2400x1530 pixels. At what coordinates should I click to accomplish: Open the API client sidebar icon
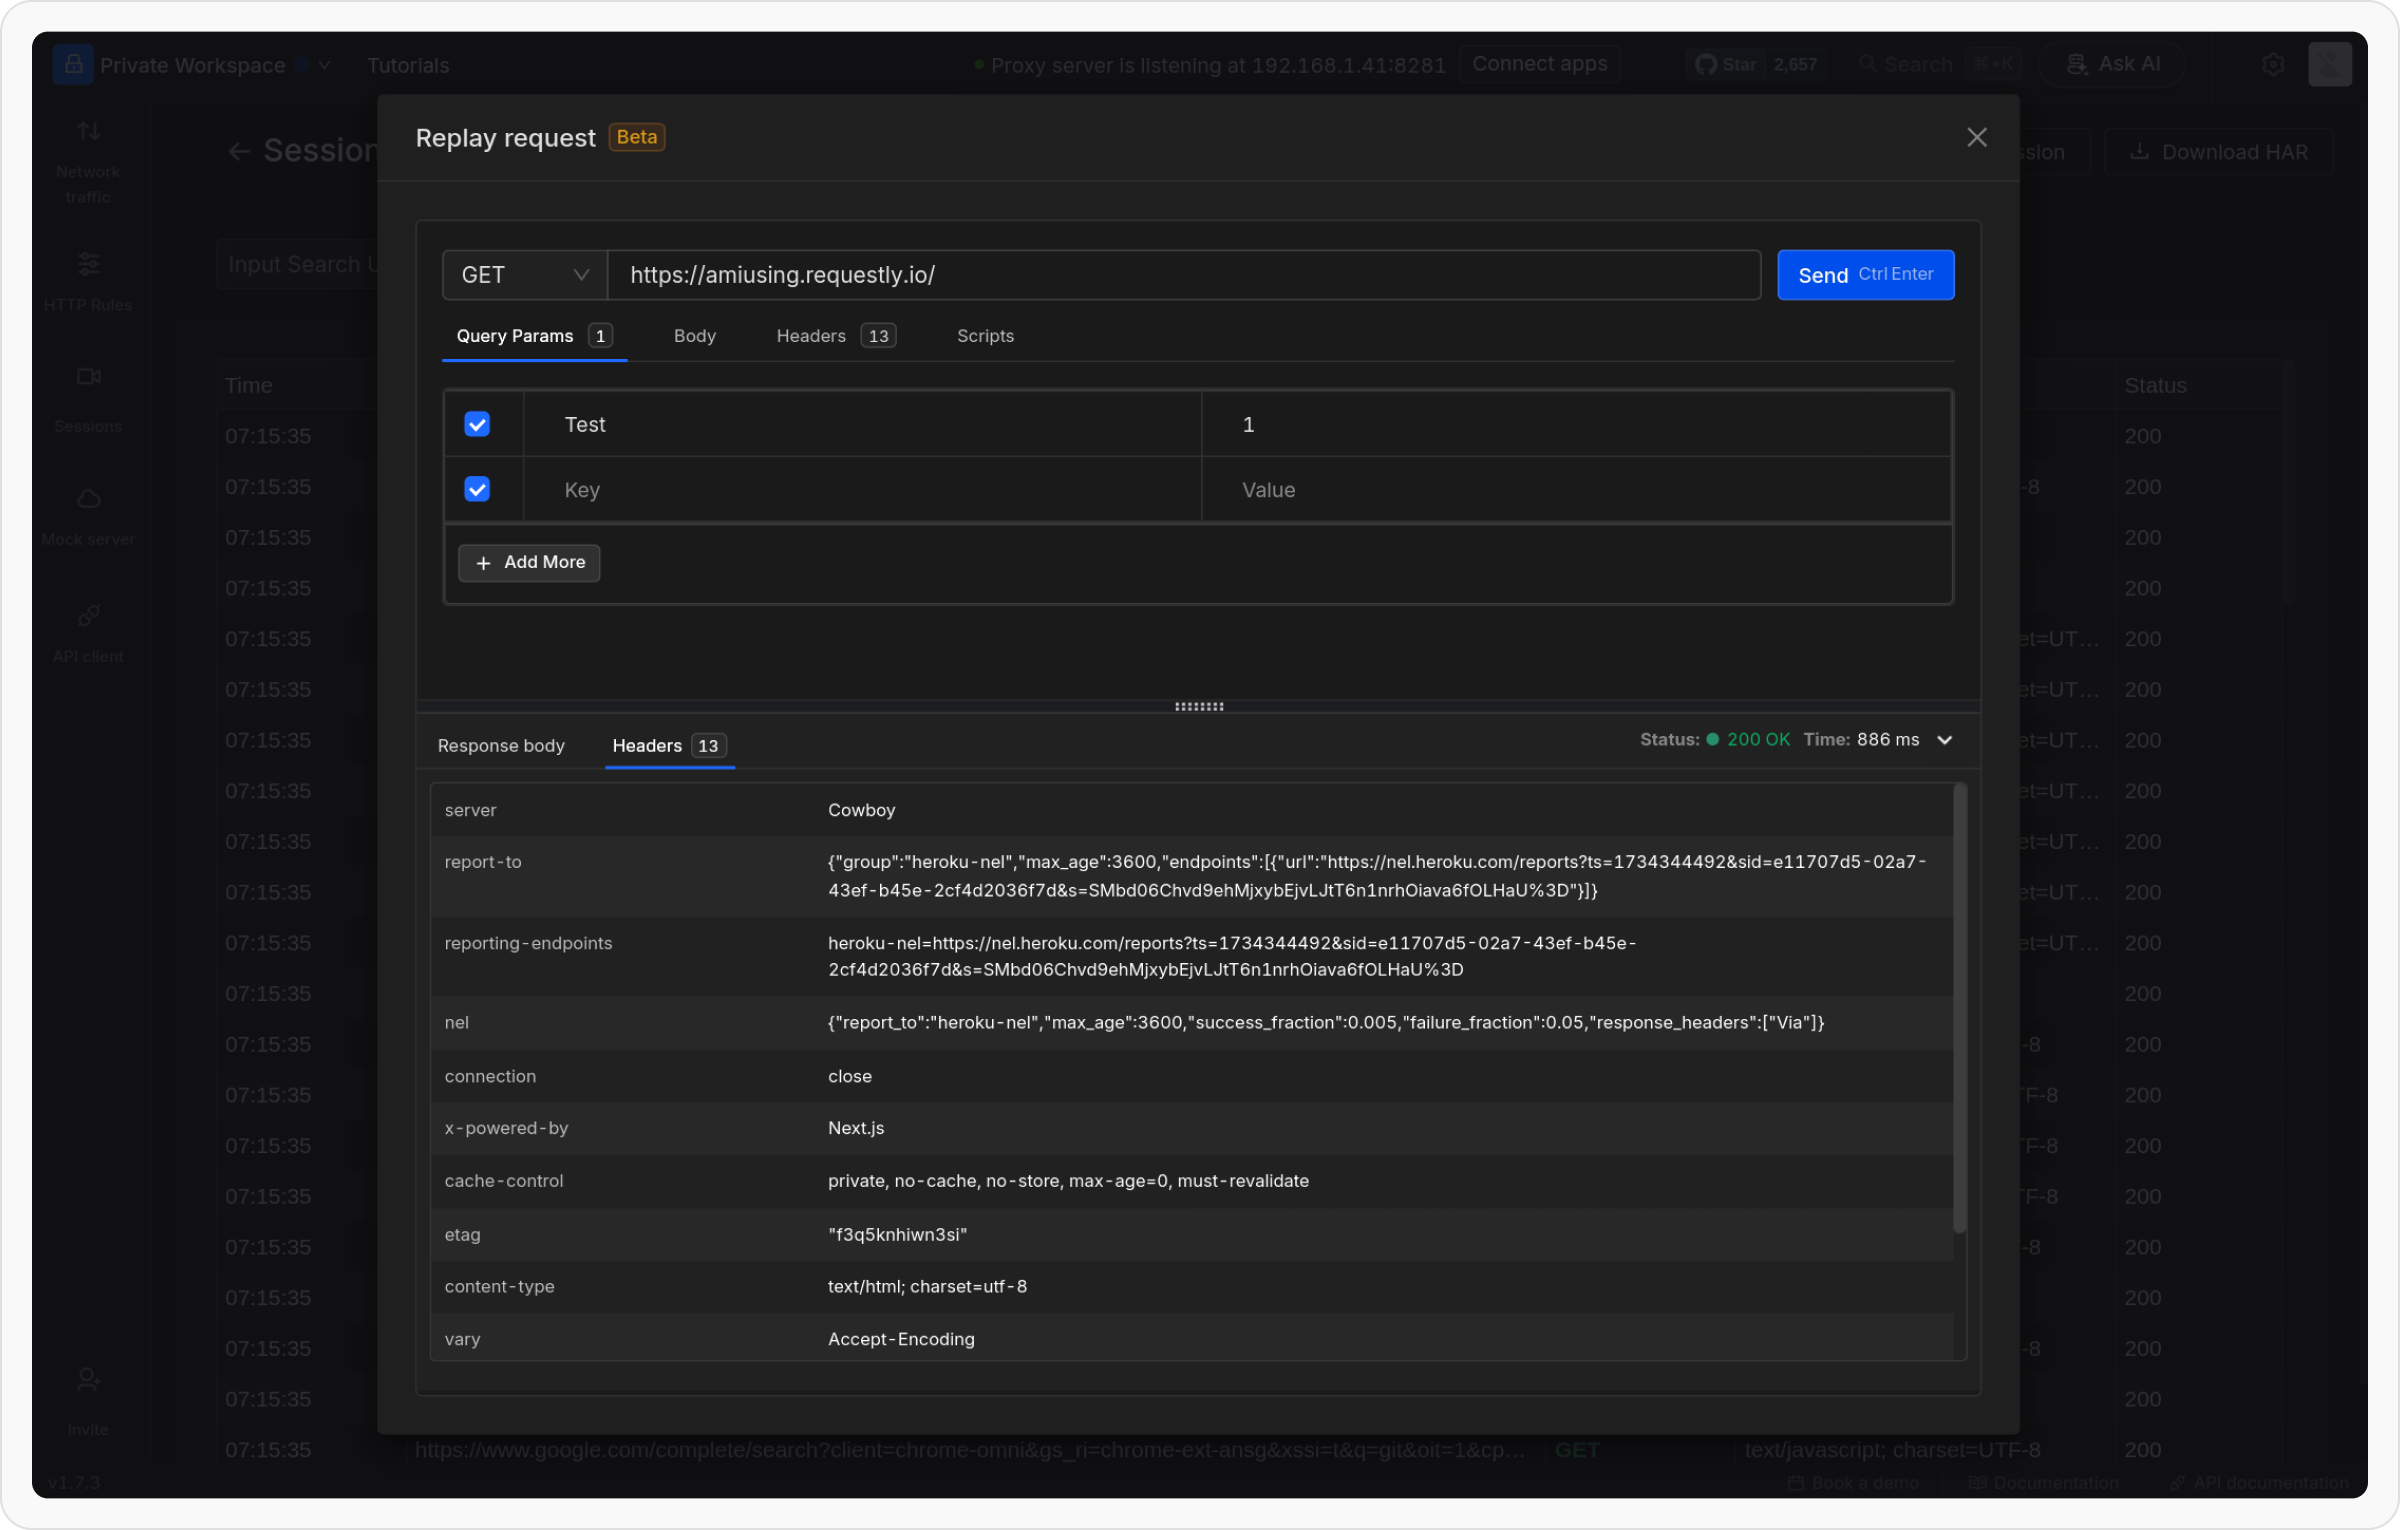[x=89, y=616]
